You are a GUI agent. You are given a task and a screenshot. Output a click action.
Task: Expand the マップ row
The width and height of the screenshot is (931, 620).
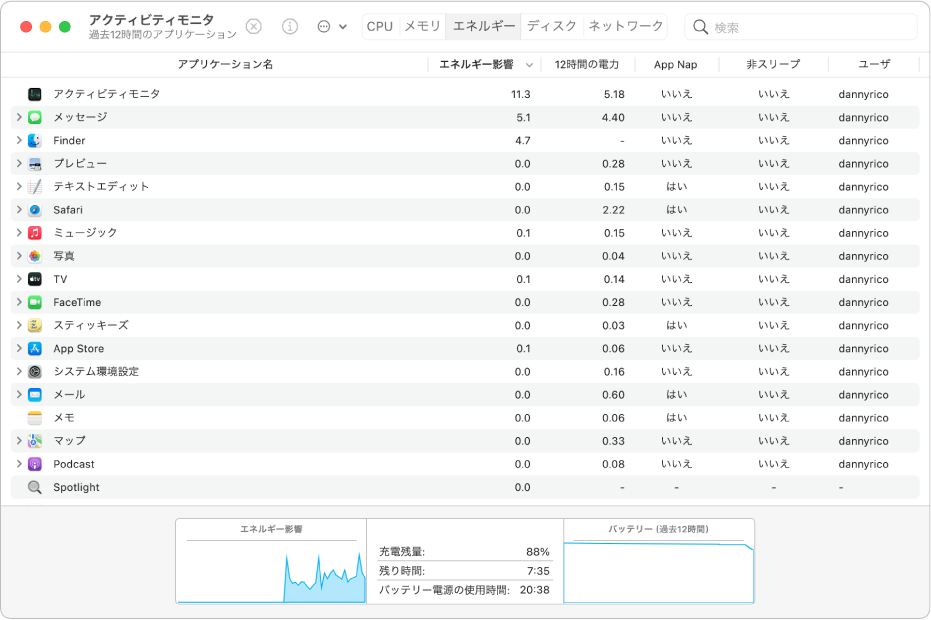pyautogui.click(x=19, y=441)
